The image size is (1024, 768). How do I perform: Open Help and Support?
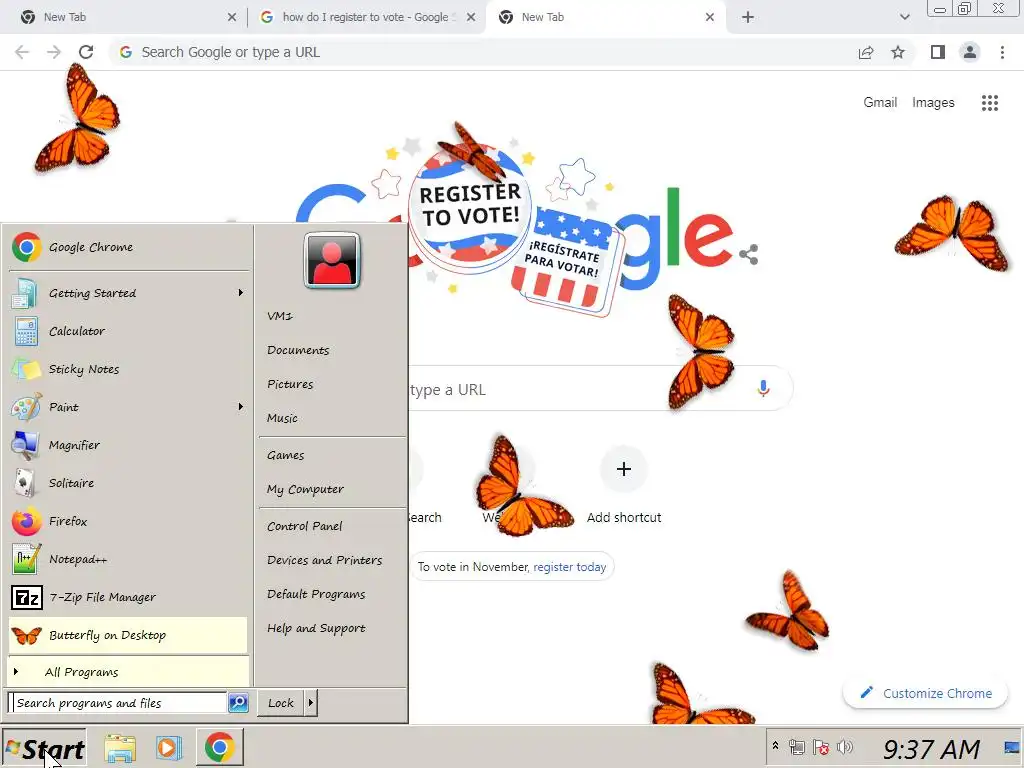316,628
